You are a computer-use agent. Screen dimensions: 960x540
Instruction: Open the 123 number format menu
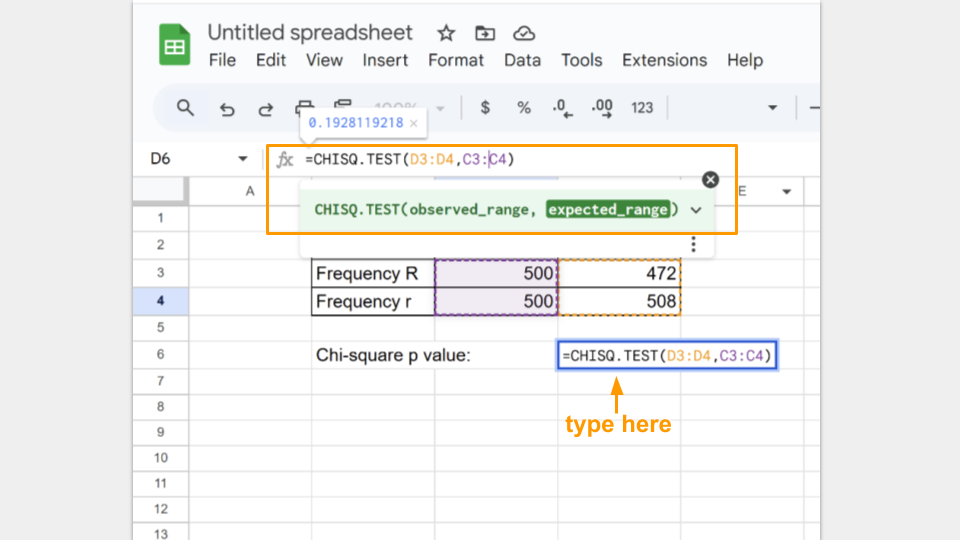tap(642, 108)
